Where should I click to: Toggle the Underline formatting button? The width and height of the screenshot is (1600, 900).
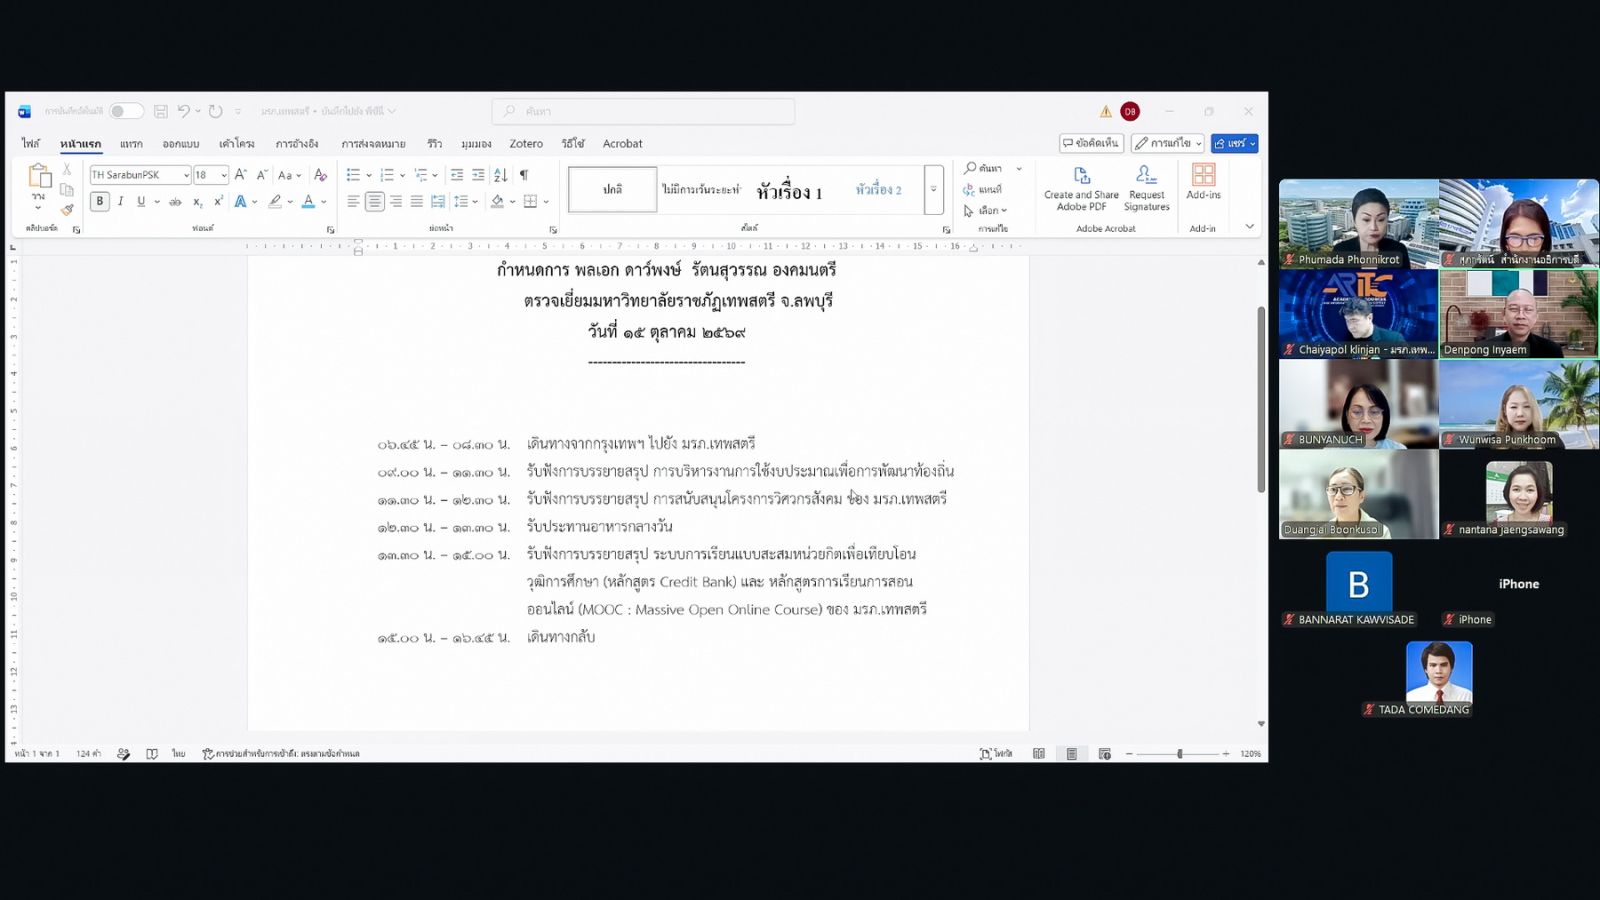(141, 201)
